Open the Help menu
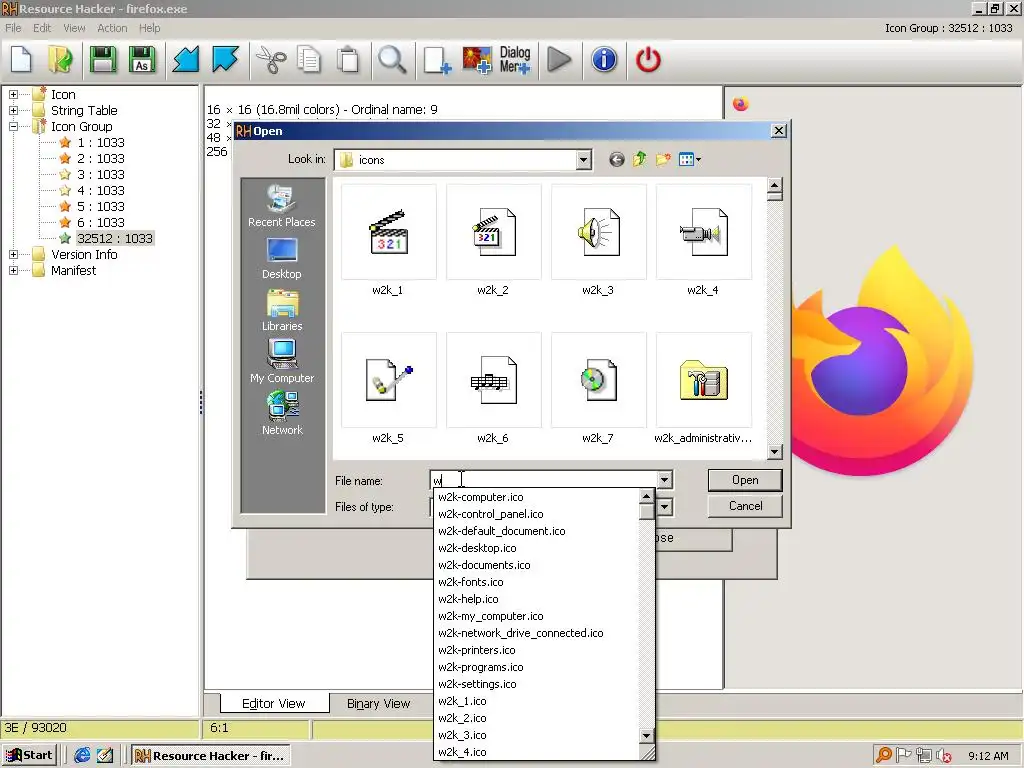 point(150,28)
